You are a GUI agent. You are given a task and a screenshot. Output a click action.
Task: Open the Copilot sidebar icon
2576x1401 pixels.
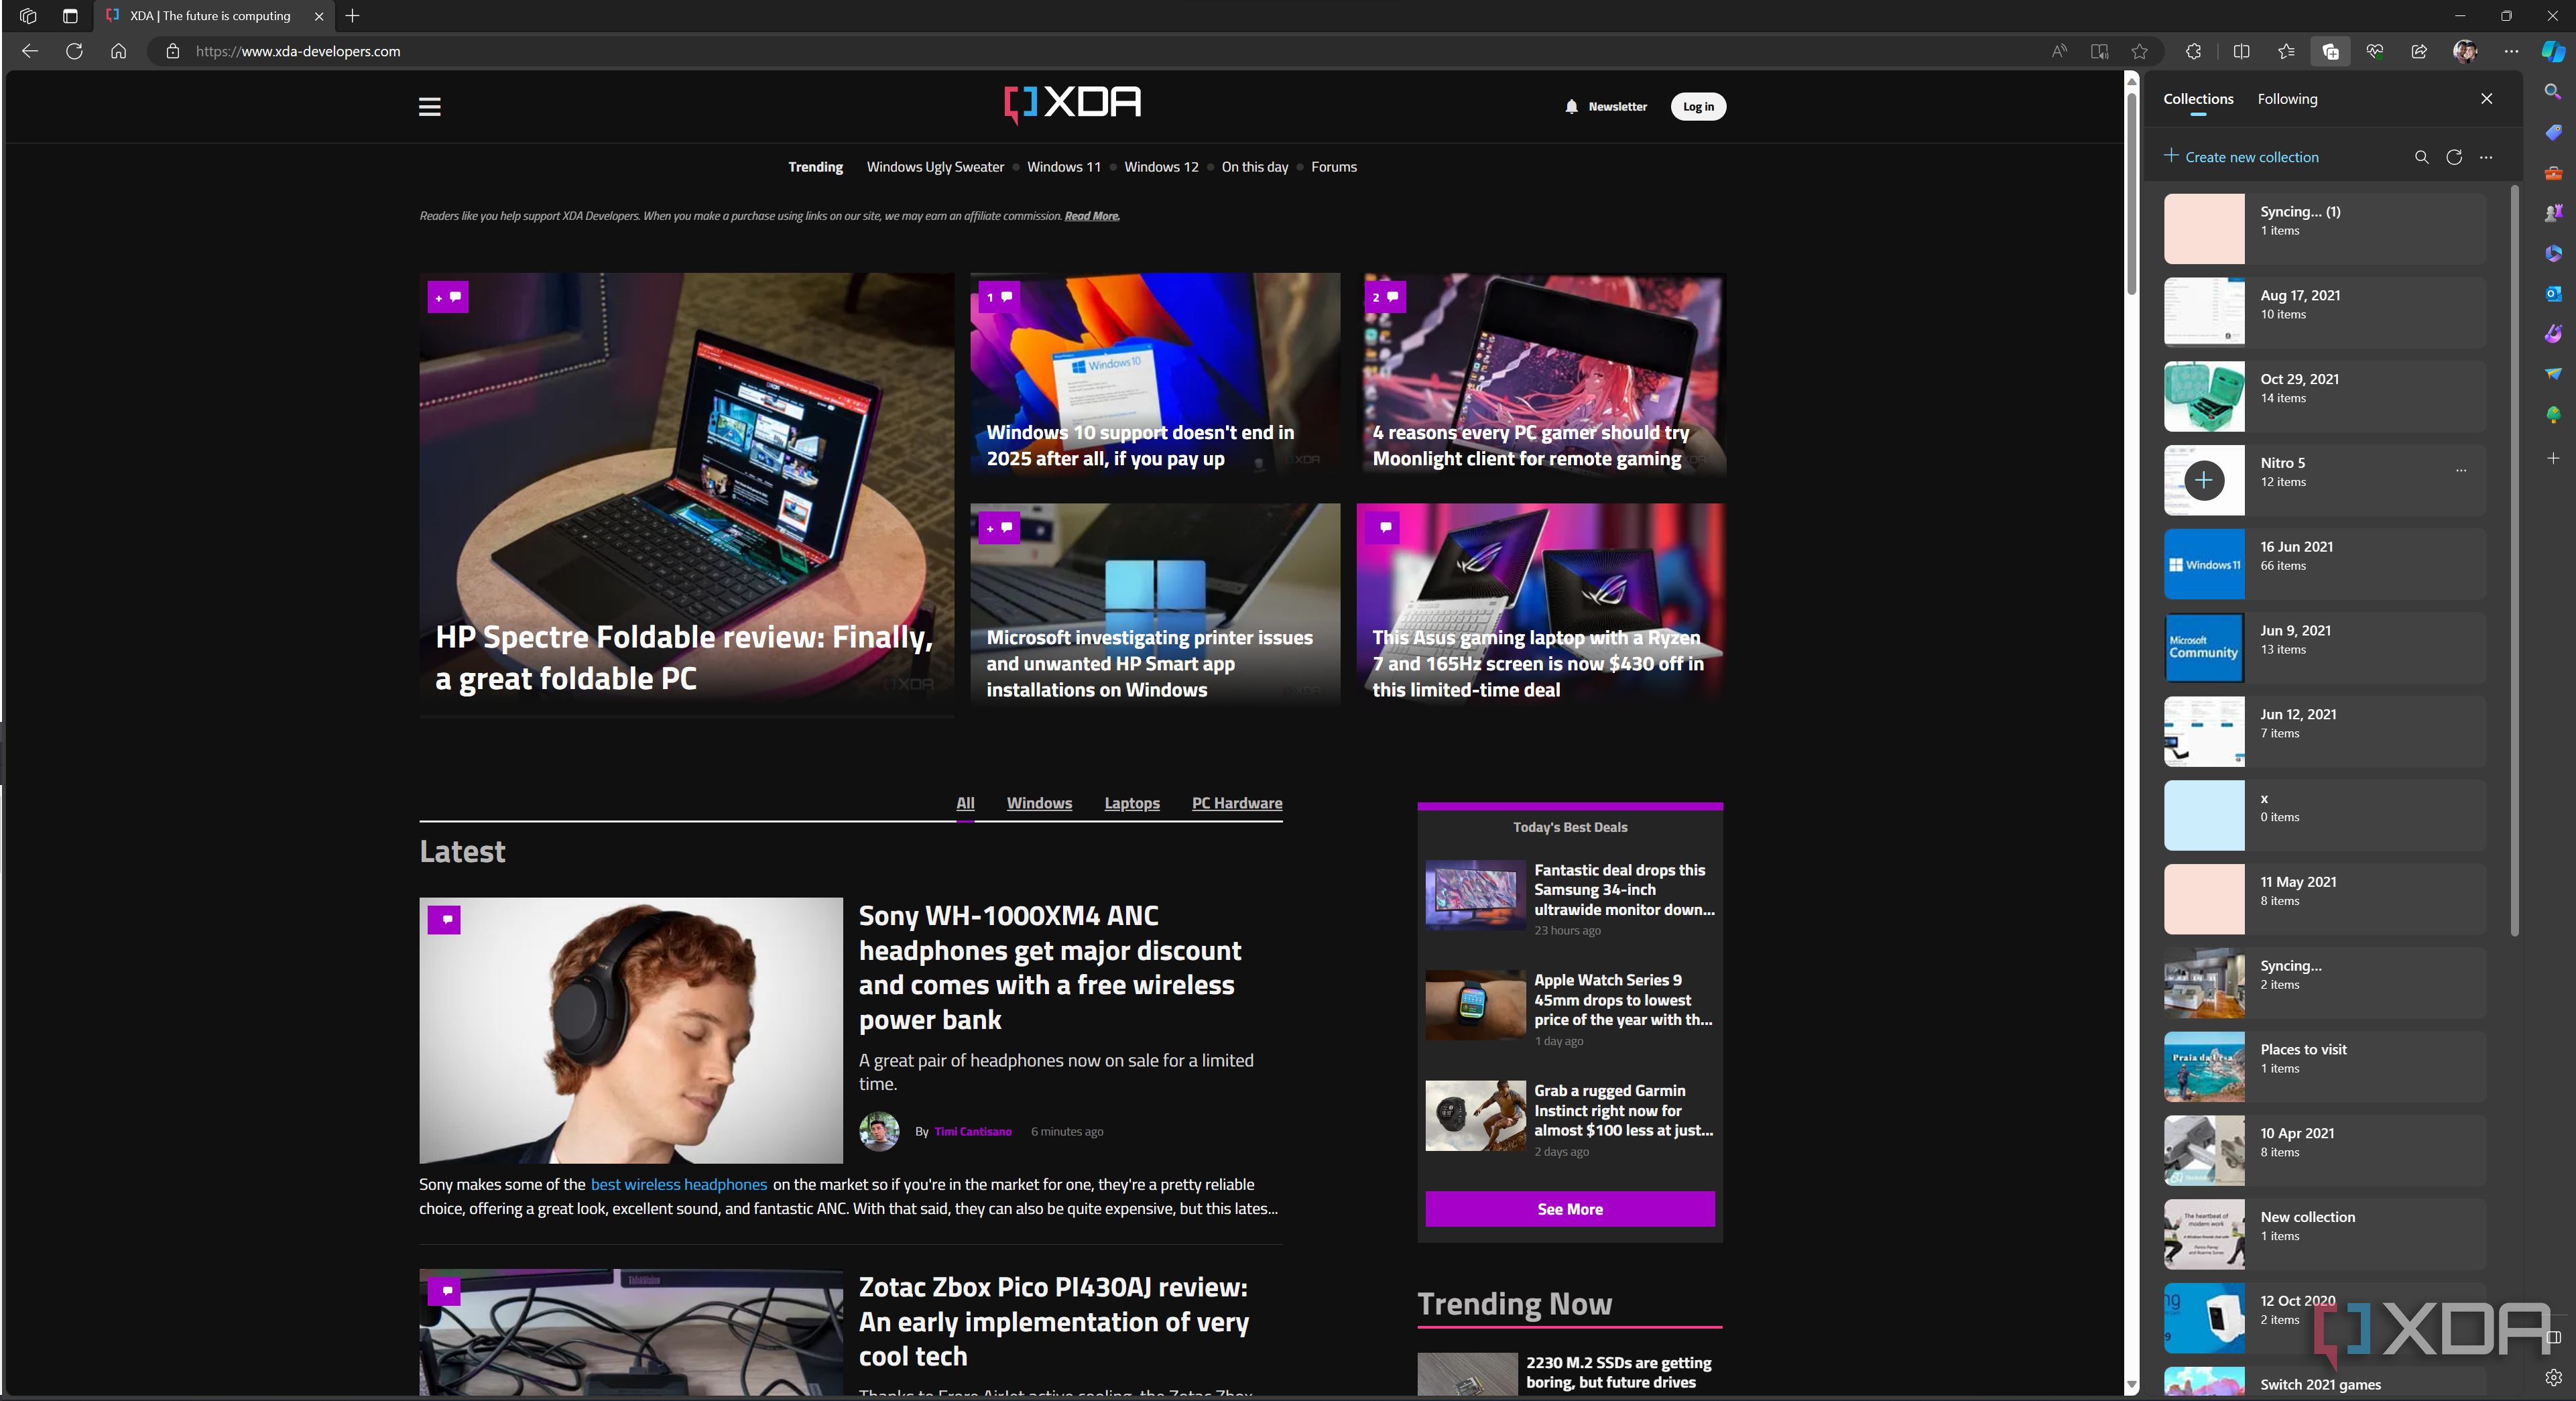2553,51
